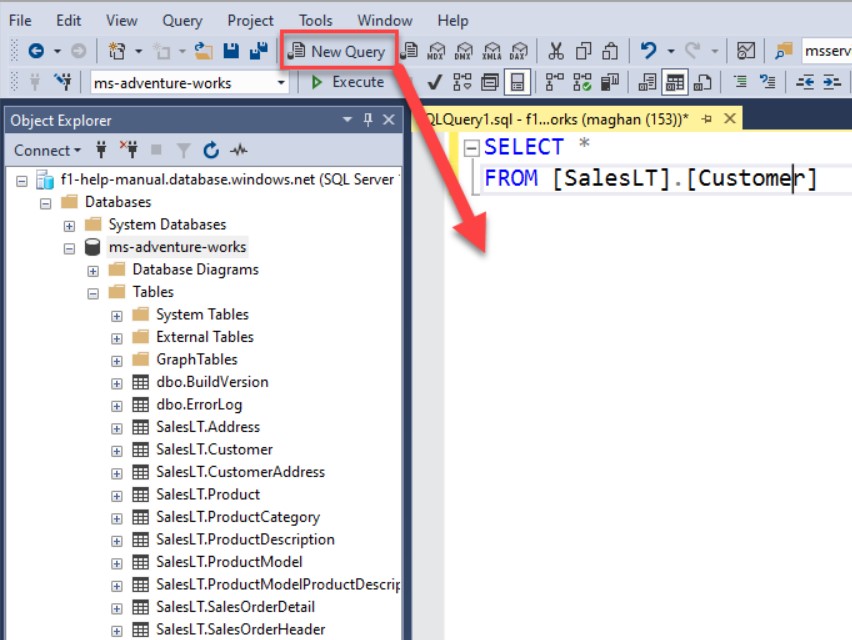This screenshot has height=640, width=852.
Task: Paste from the clipboard
Action: coord(610,51)
